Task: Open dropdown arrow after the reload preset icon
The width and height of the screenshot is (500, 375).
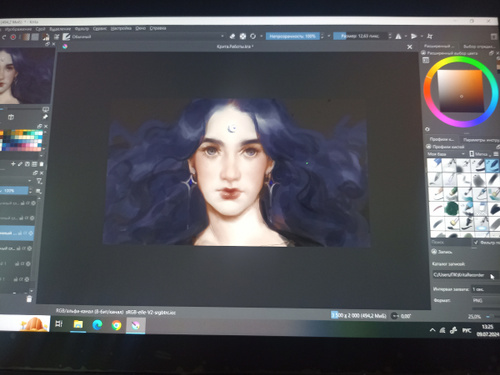Action: point(261,36)
